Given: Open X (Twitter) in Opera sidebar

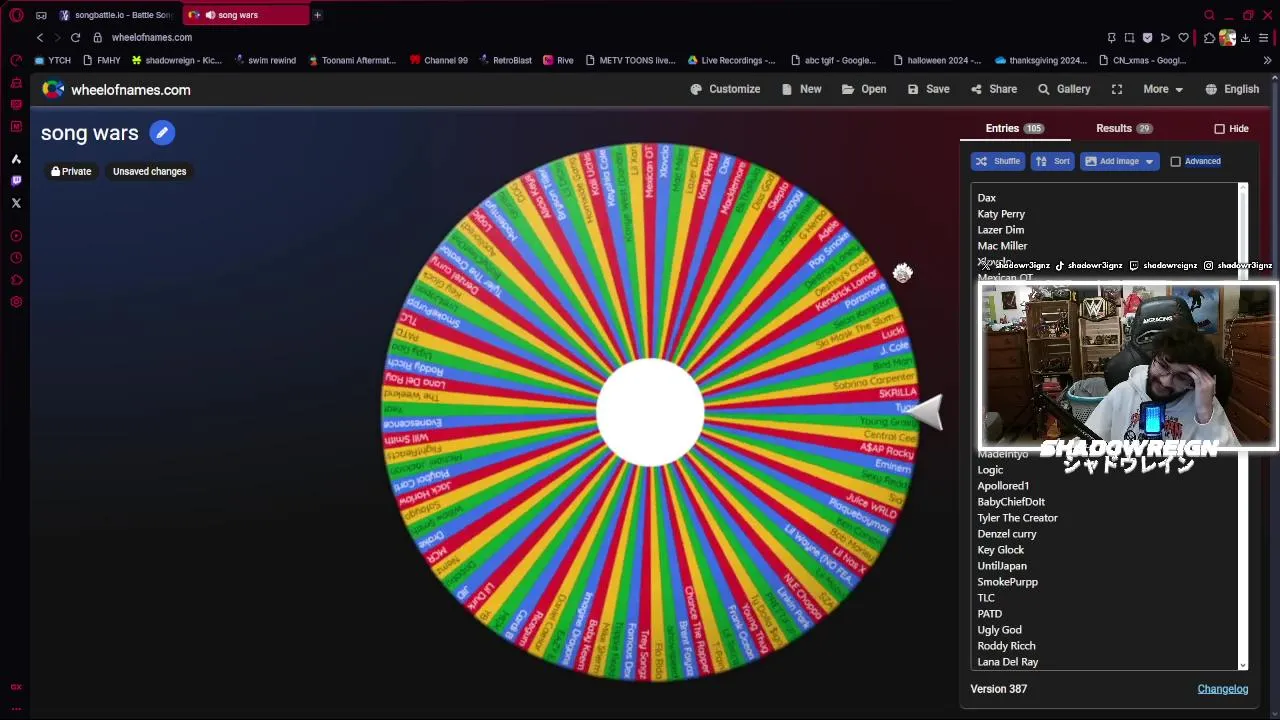Looking at the screenshot, I should click(16, 203).
